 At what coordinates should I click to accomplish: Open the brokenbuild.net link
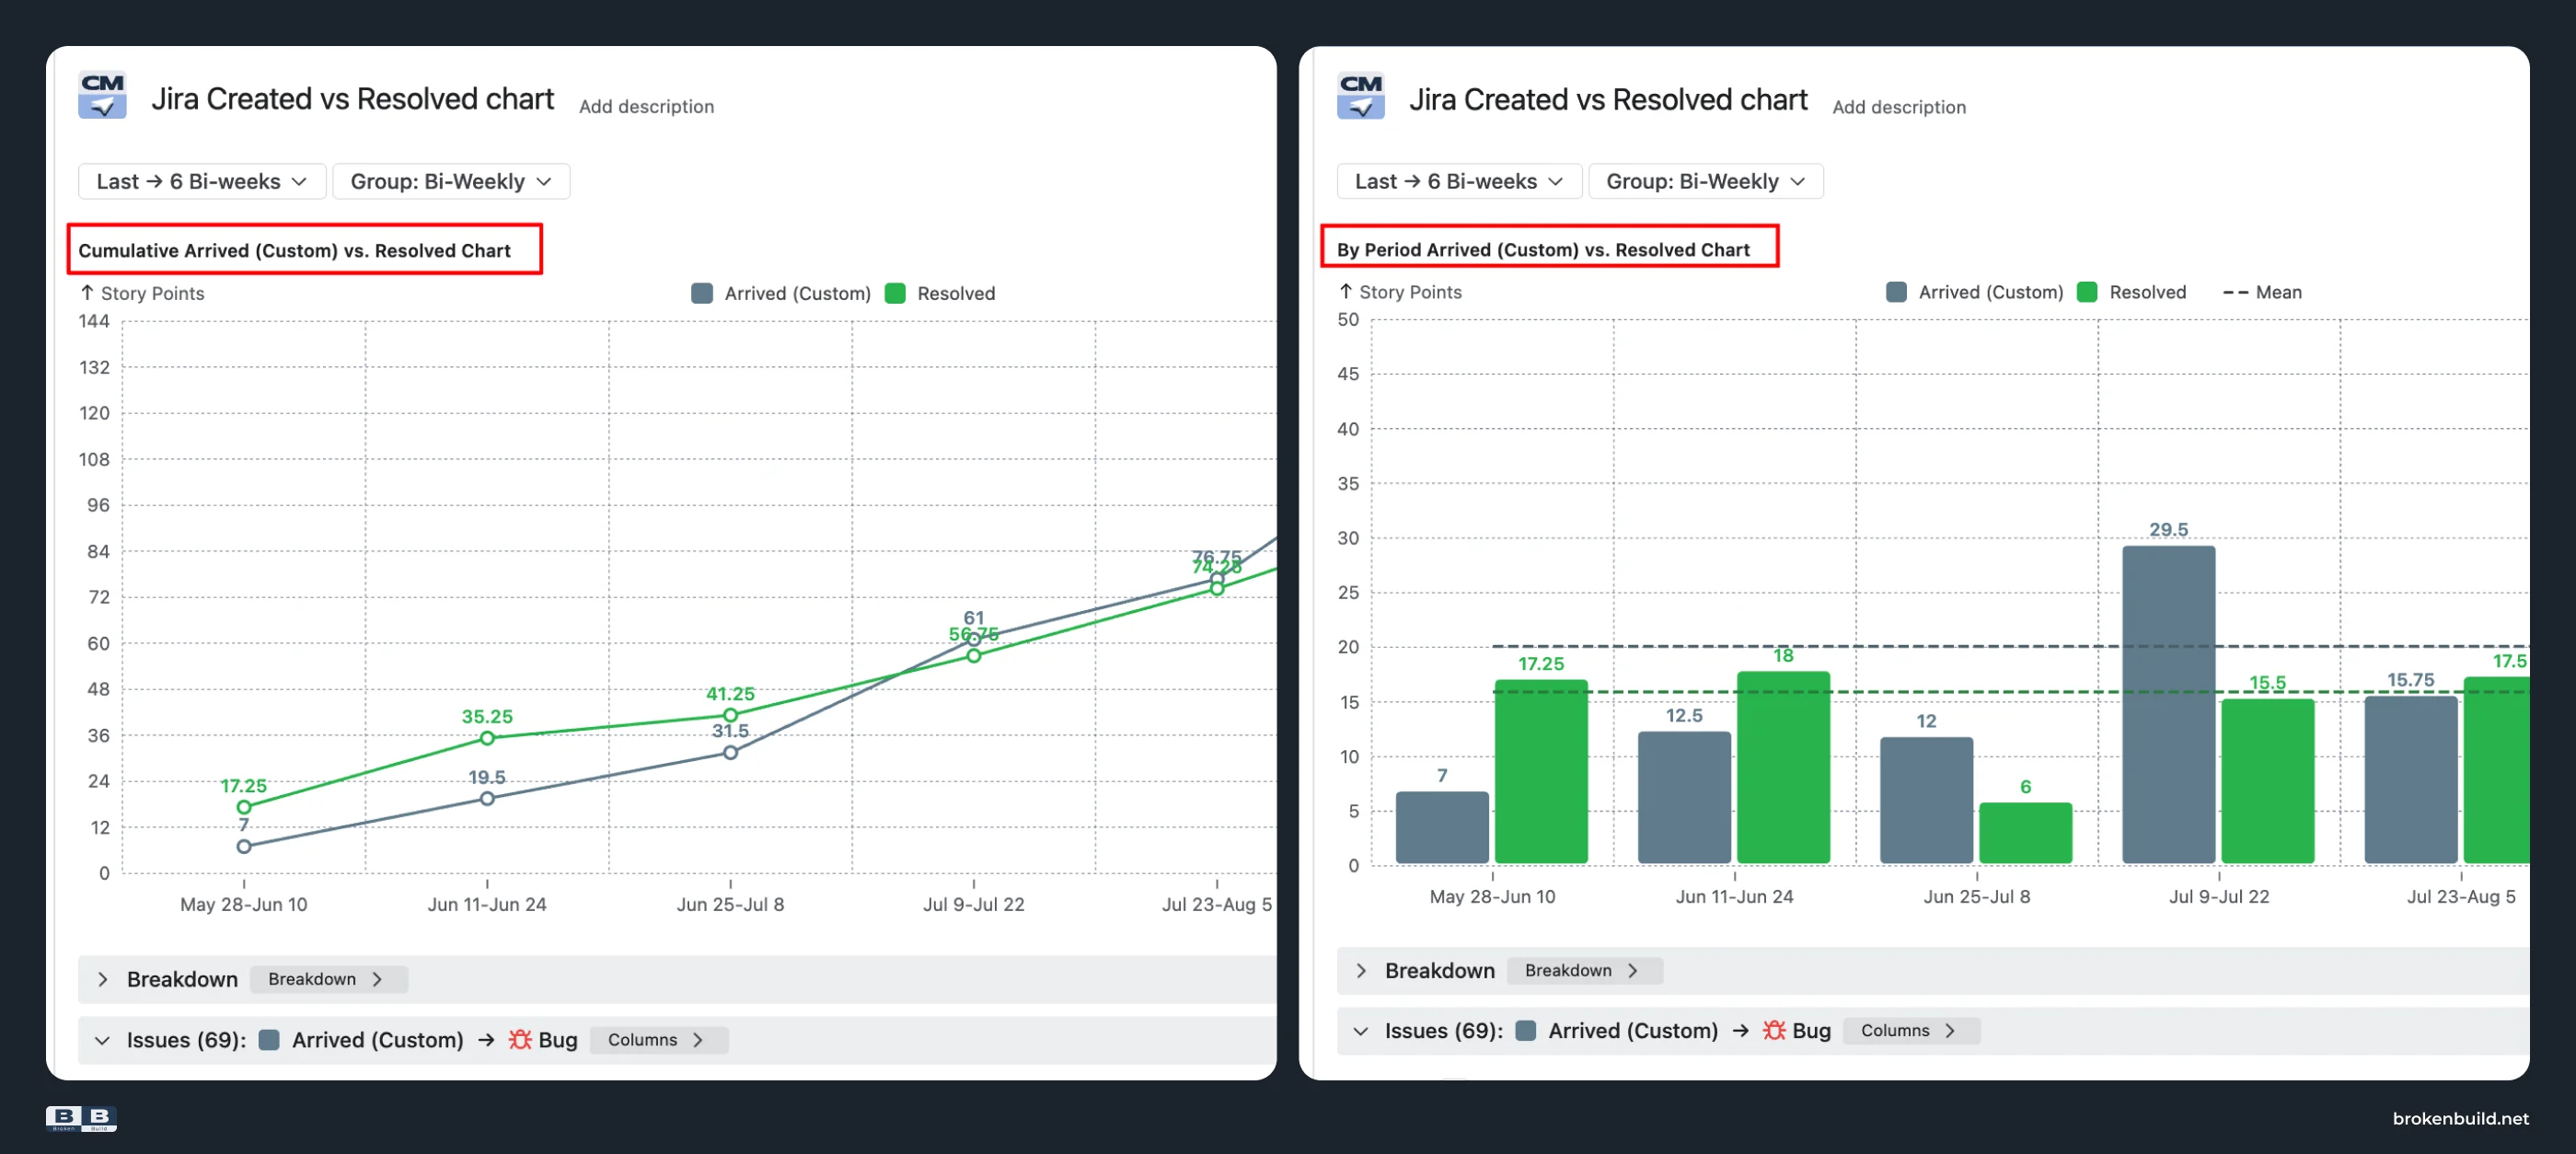[2460, 1118]
